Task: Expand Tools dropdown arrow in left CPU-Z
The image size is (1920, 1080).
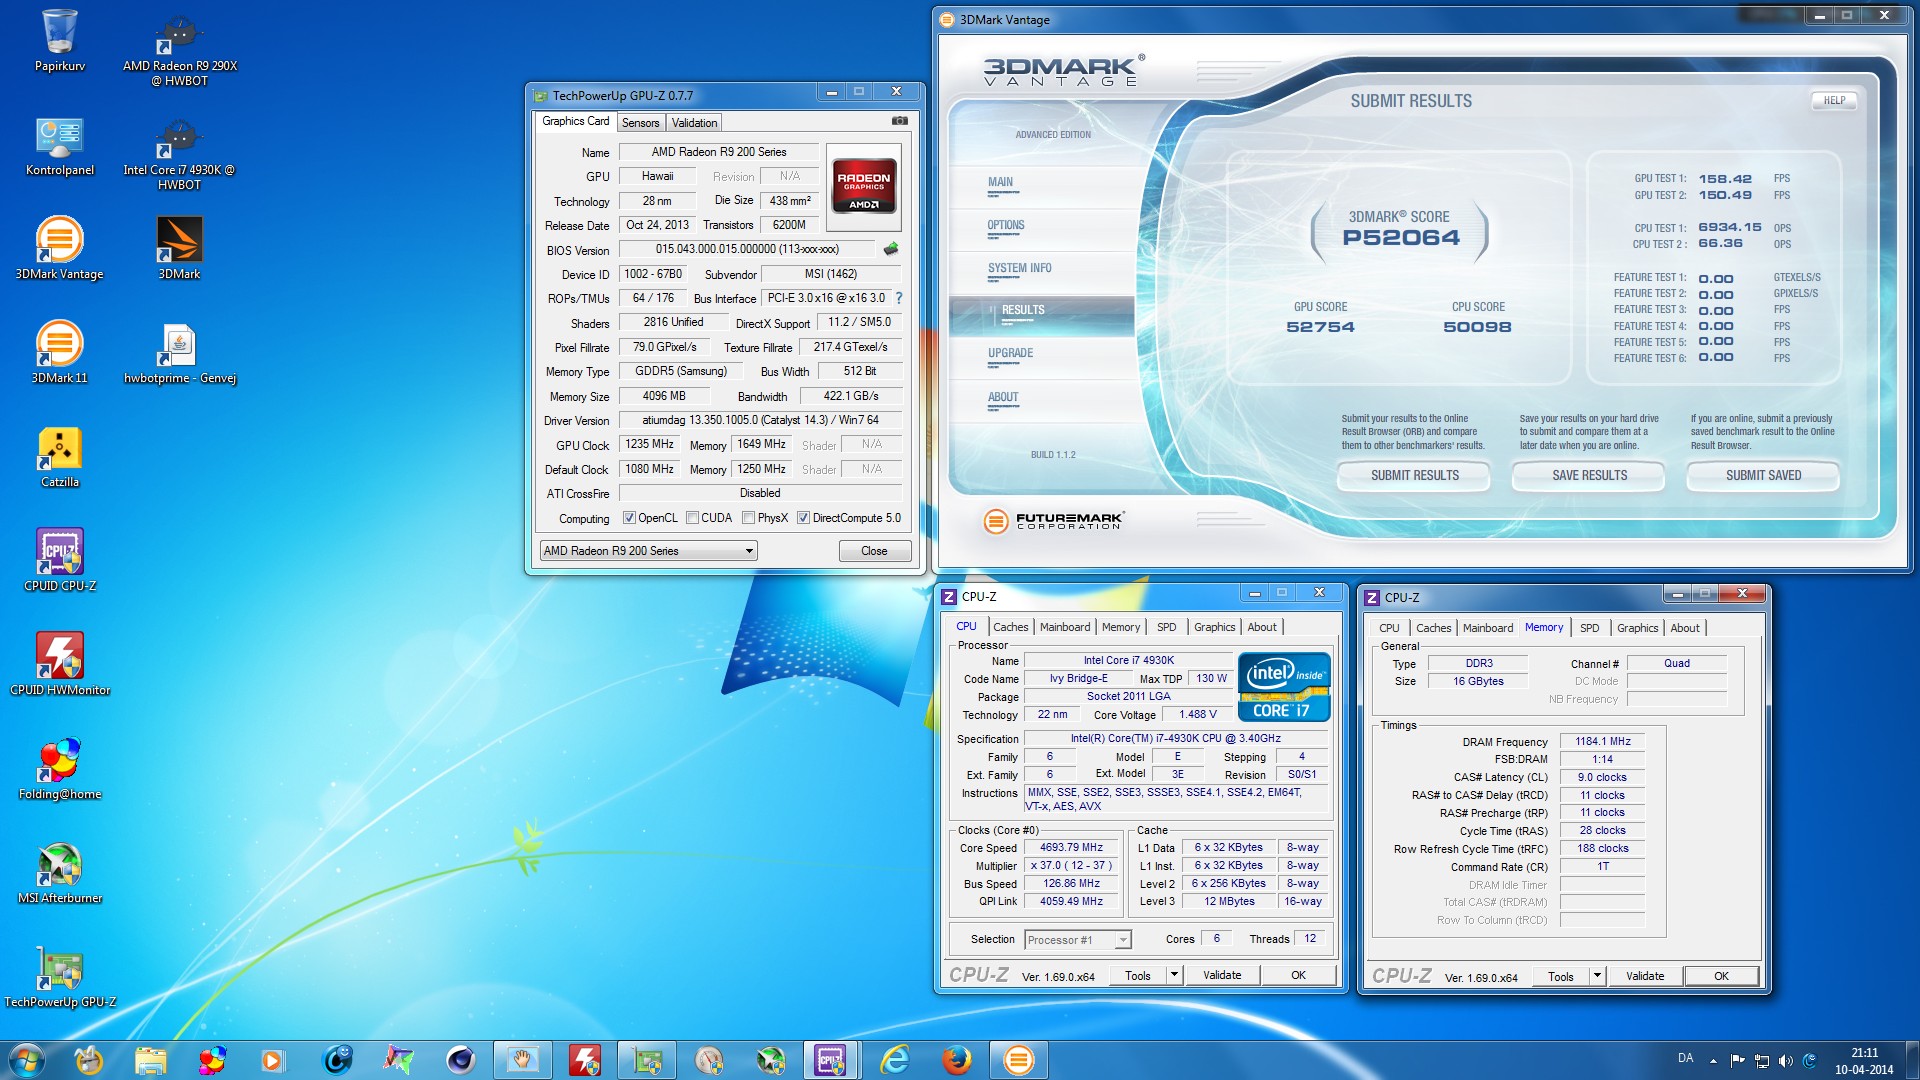Action: (1174, 975)
